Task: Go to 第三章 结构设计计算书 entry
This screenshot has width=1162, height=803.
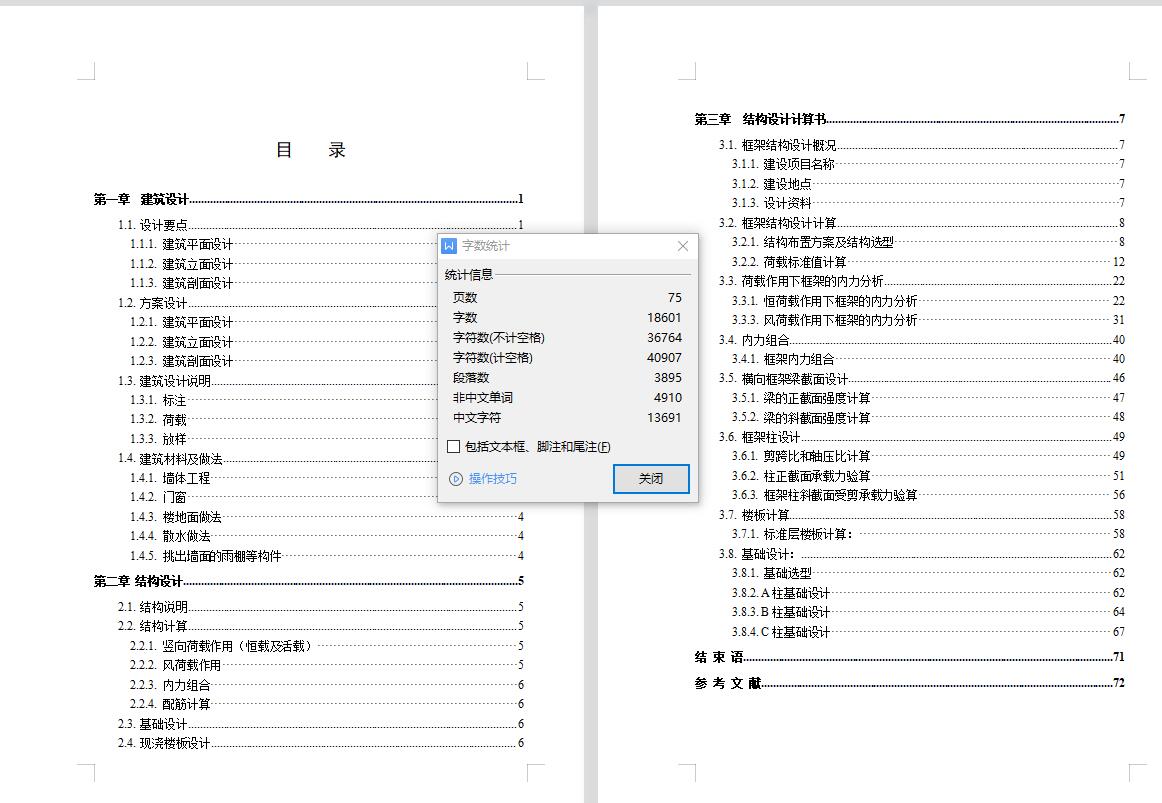Action: coord(909,119)
